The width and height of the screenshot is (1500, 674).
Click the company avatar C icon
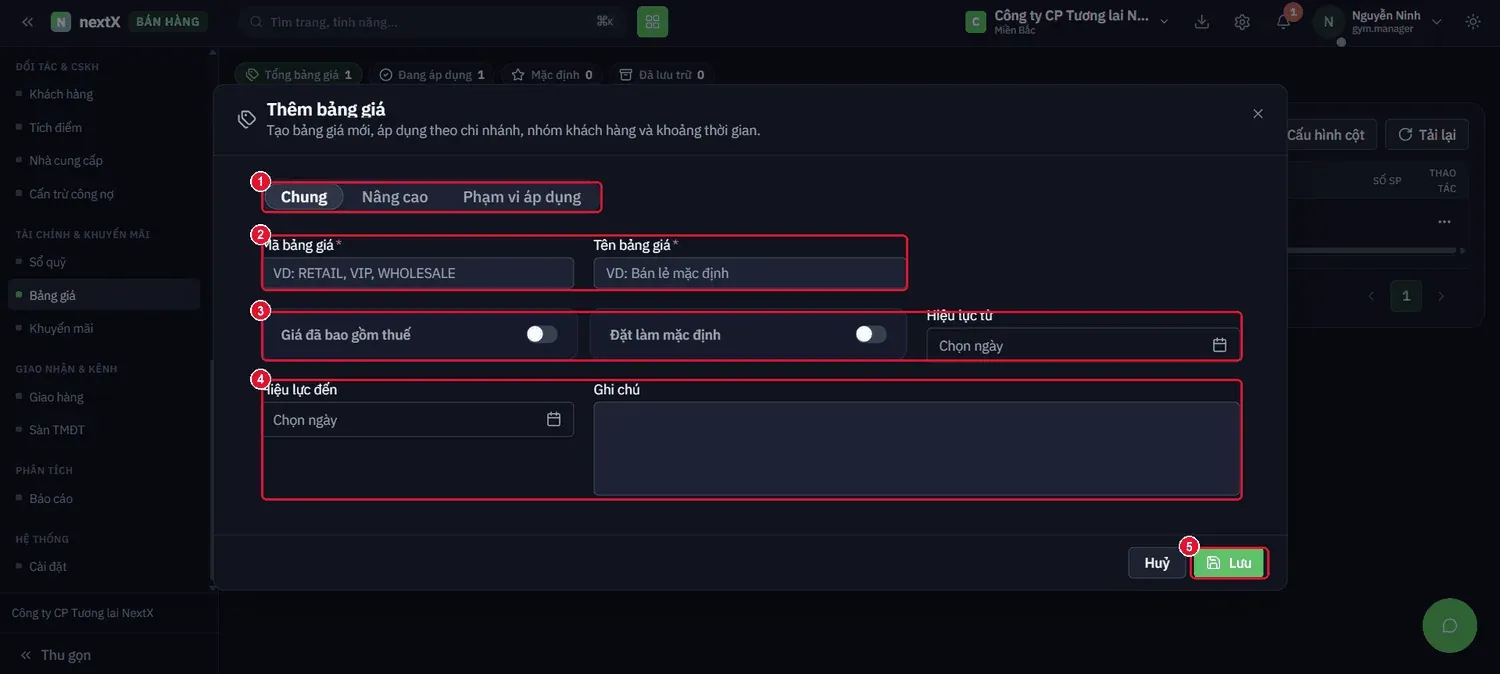(x=976, y=21)
